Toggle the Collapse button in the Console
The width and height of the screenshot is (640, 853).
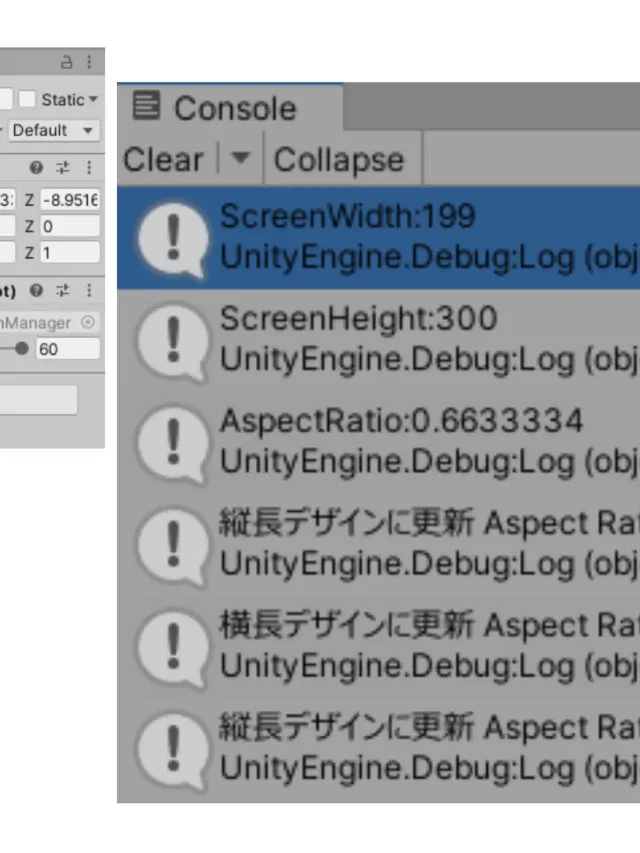click(338, 160)
